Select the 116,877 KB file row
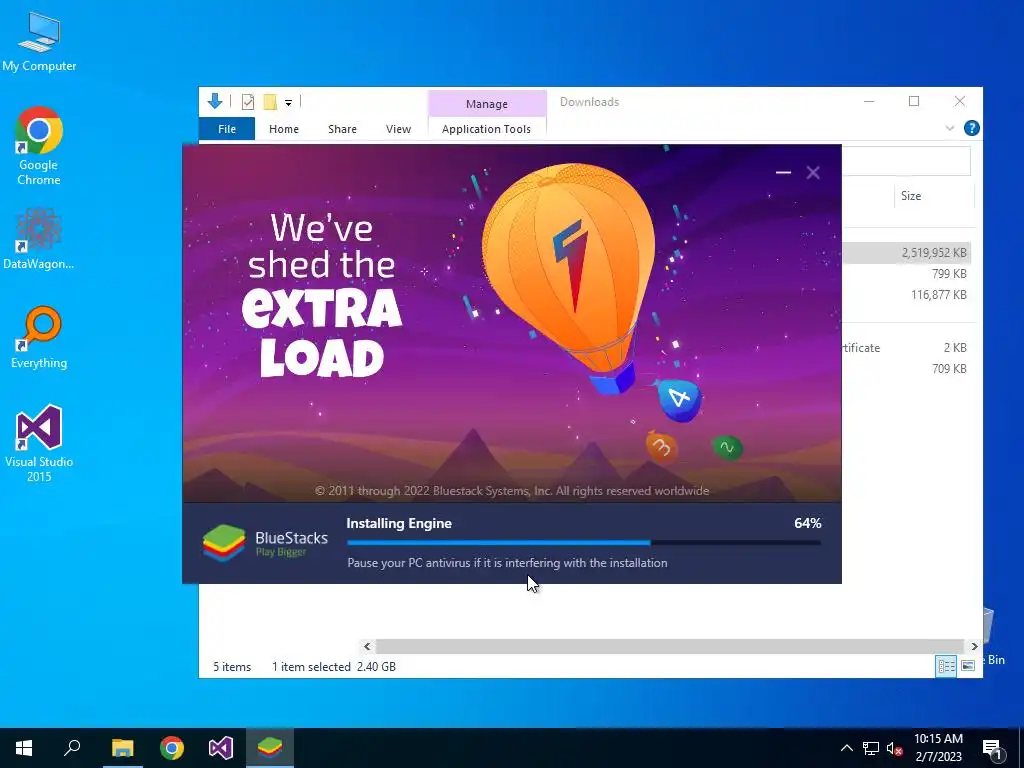The width and height of the screenshot is (1024, 768). (x=906, y=295)
